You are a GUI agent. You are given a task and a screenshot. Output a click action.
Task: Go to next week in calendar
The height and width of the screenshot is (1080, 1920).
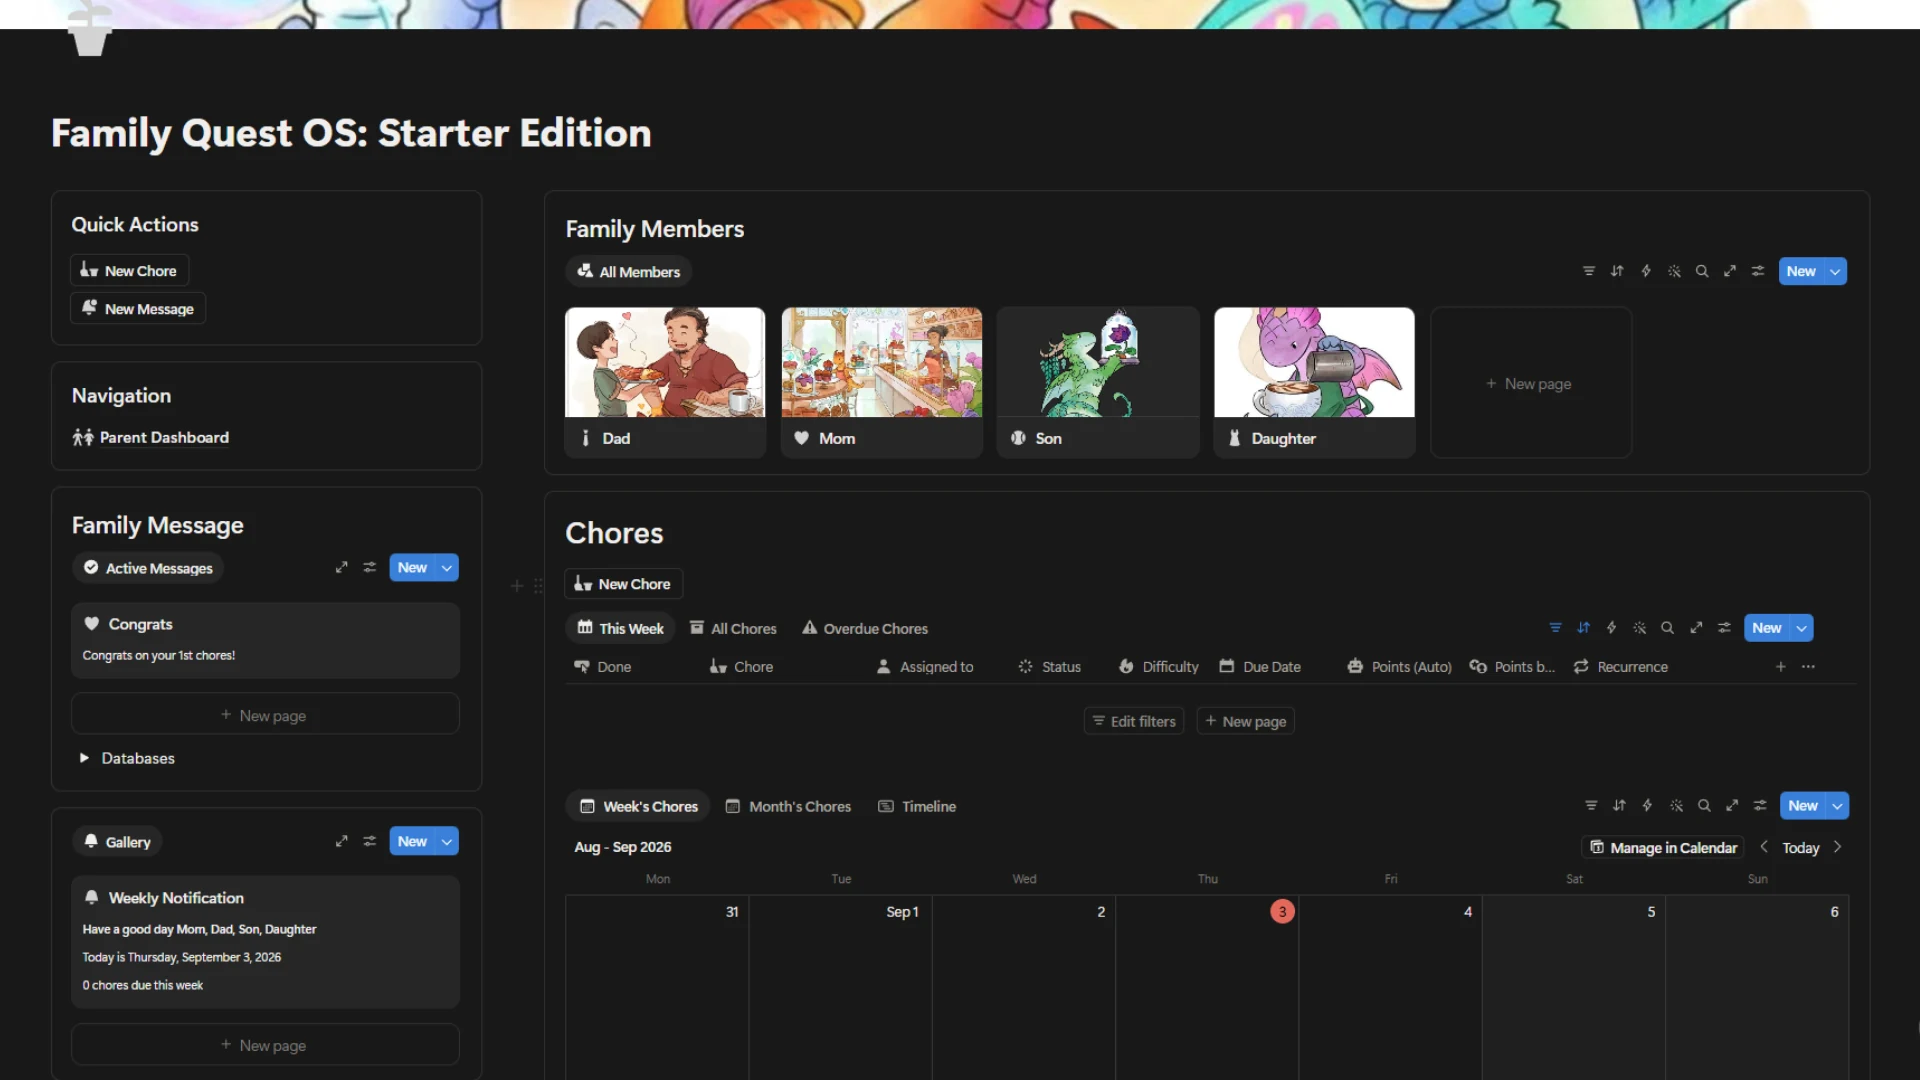coord(1837,847)
